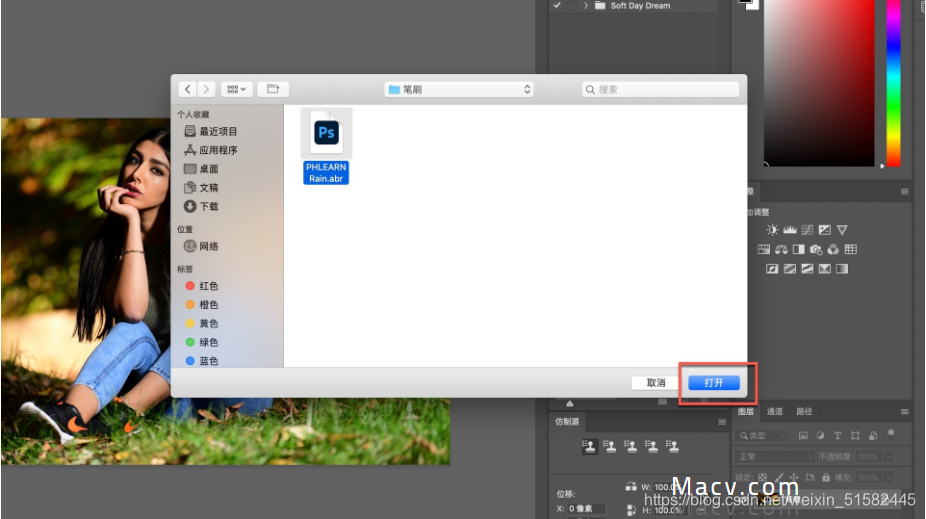Add a Photo Filter adjustment
Image resolution: width=926 pixels, height=519 pixels.
816,249
